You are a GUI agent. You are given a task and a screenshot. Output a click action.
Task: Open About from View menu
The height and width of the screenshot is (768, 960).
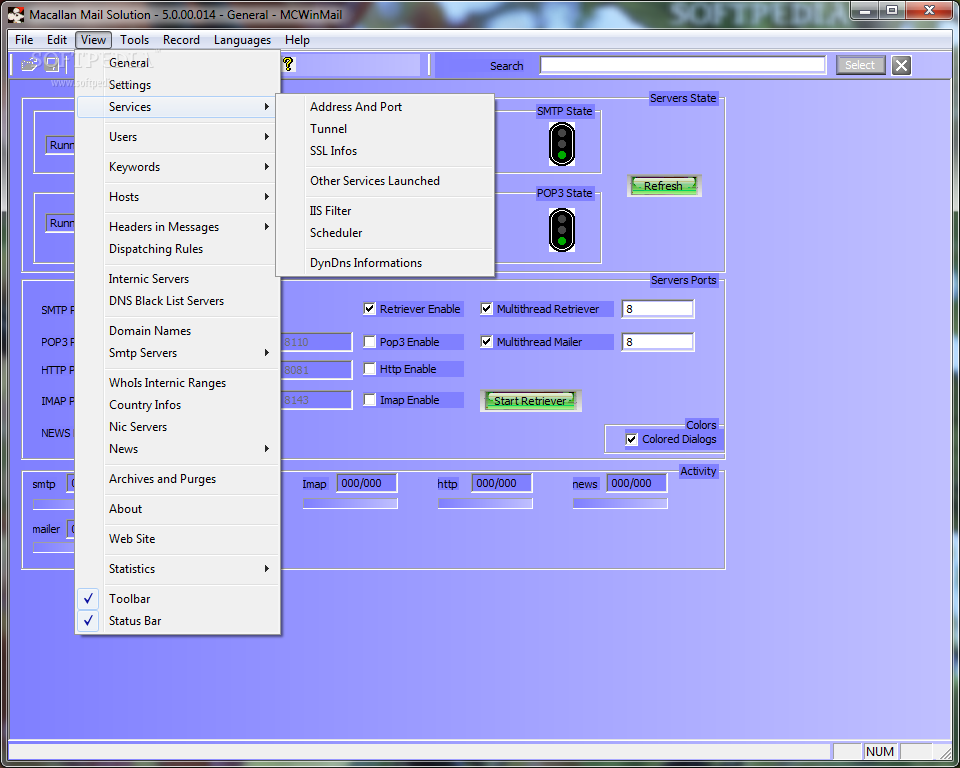(178, 509)
